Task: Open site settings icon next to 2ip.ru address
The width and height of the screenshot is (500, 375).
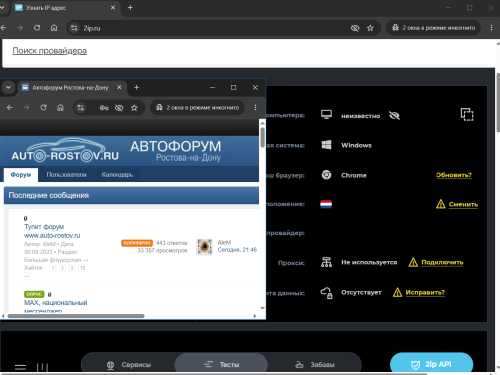Action: [74, 28]
